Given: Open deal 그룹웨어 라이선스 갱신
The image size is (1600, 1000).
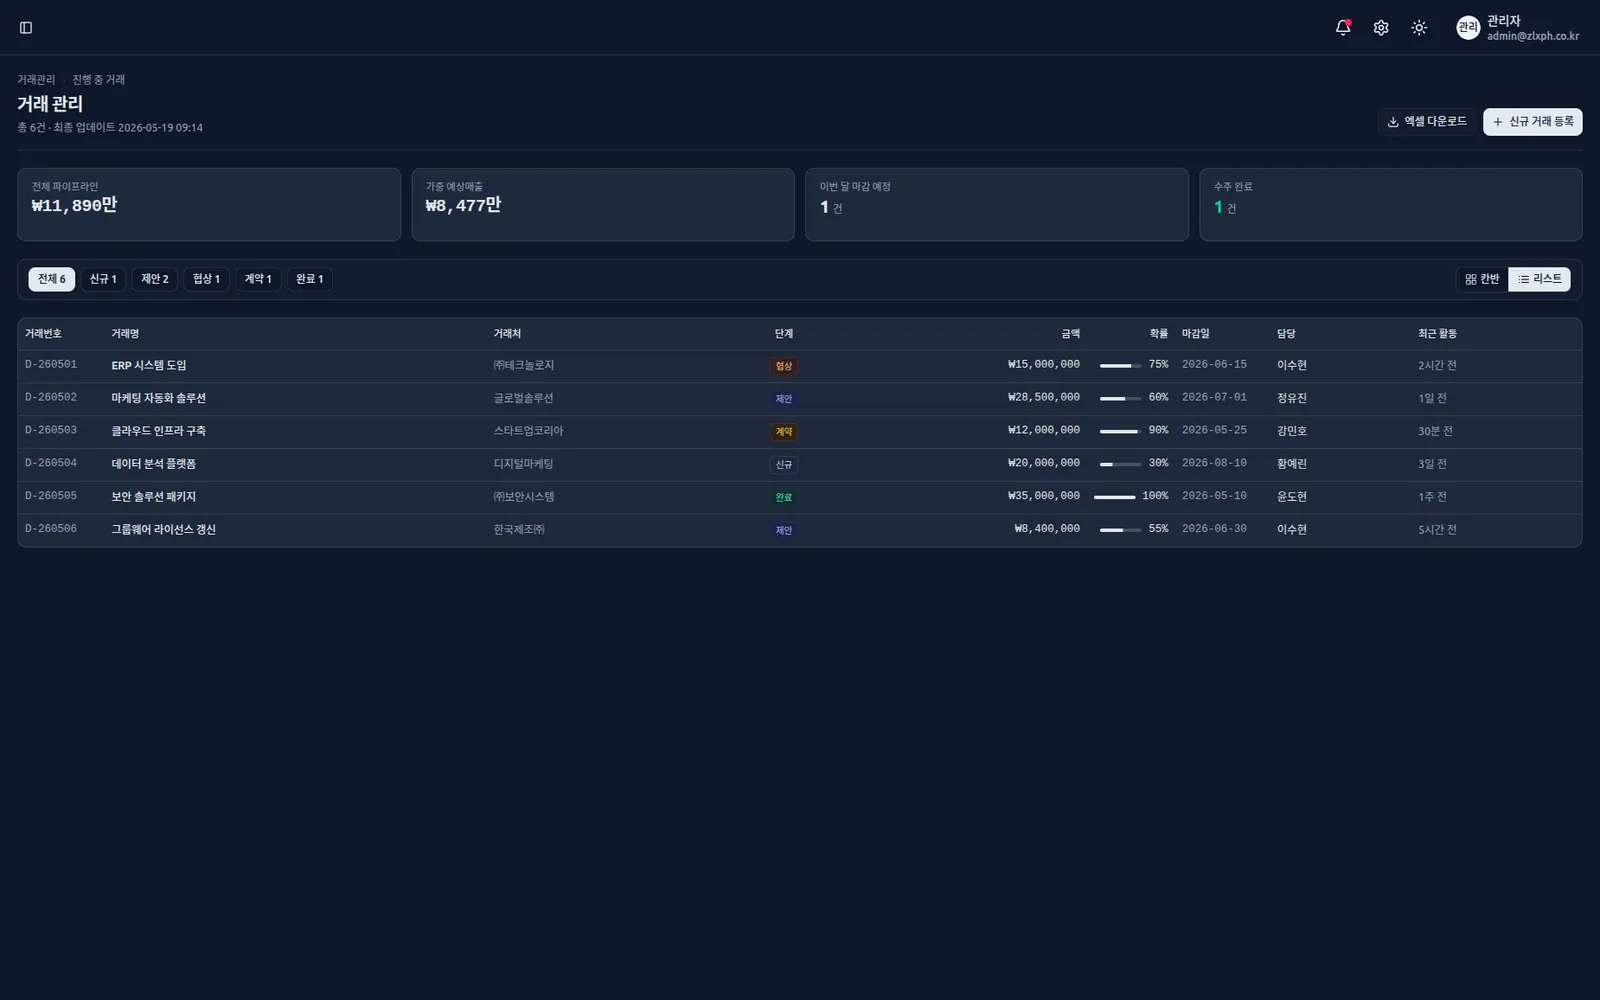Looking at the screenshot, I should pyautogui.click(x=163, y=530).
